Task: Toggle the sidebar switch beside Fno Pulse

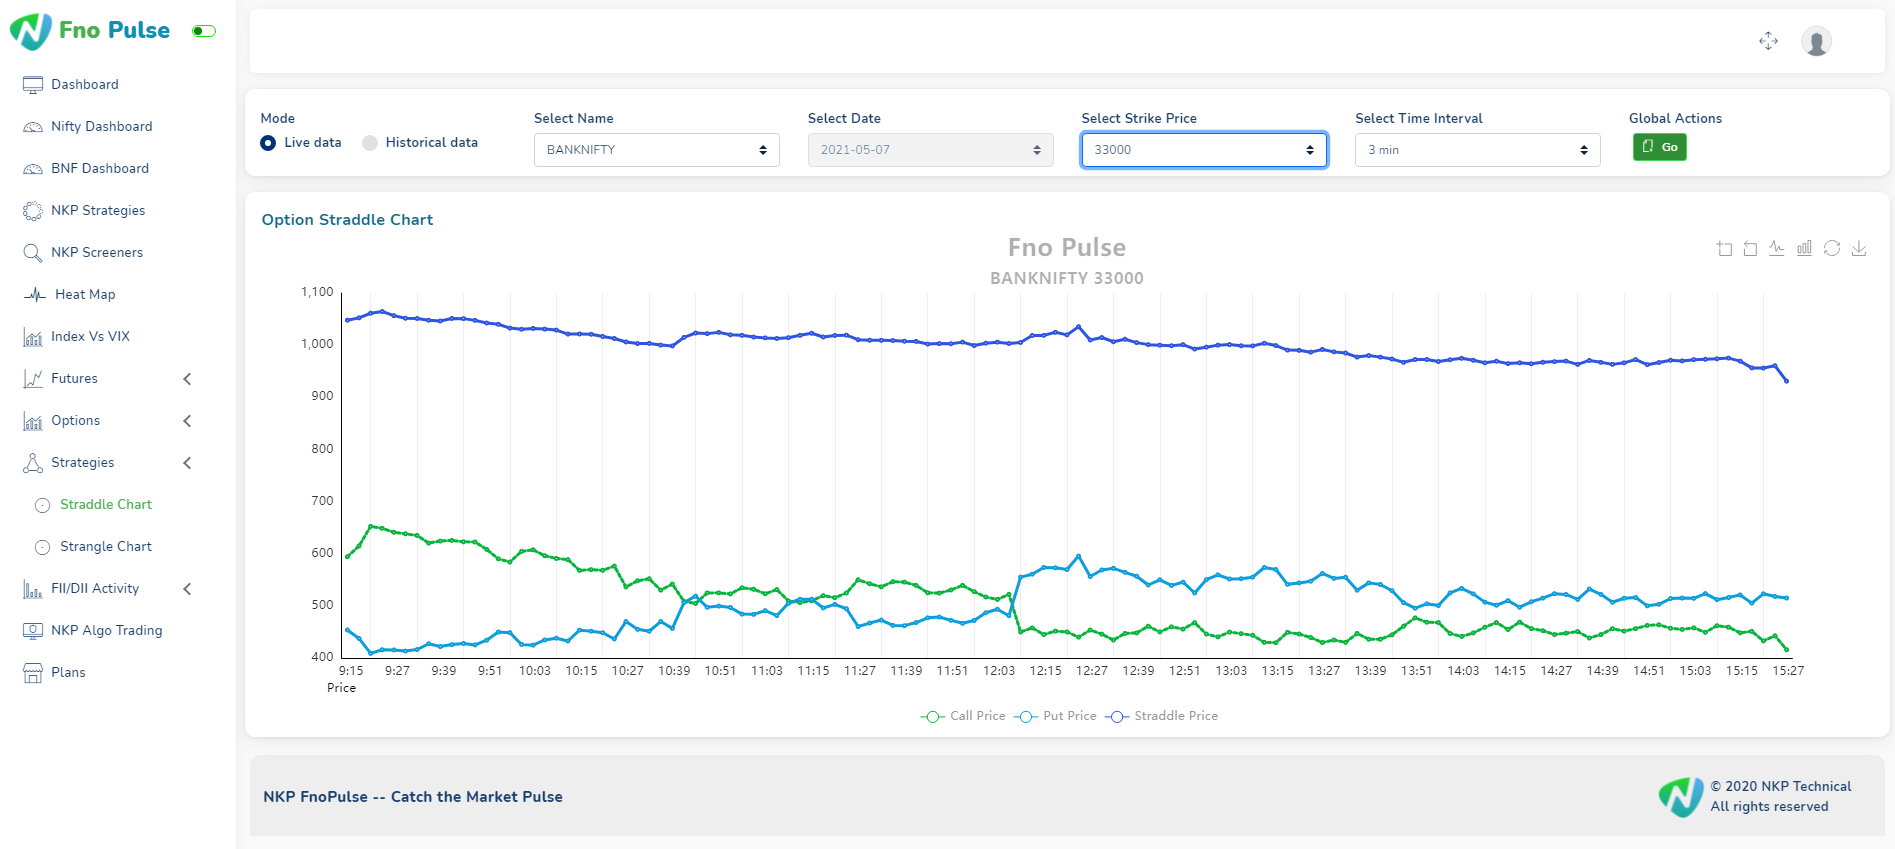Action: 204,31
